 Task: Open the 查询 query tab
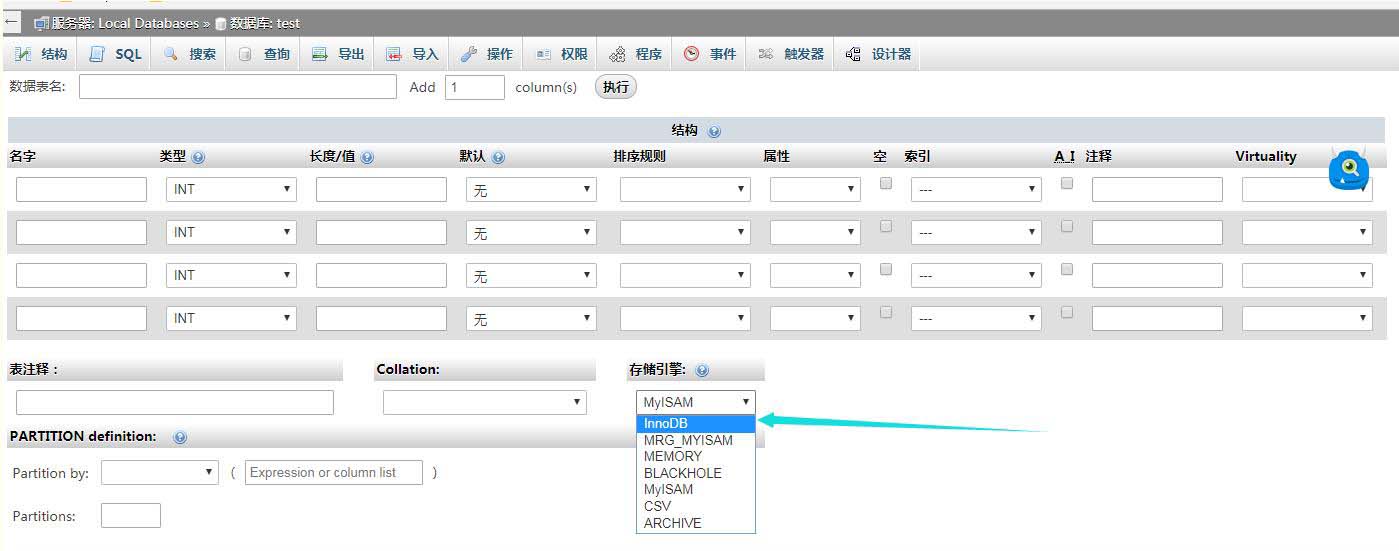264,54
